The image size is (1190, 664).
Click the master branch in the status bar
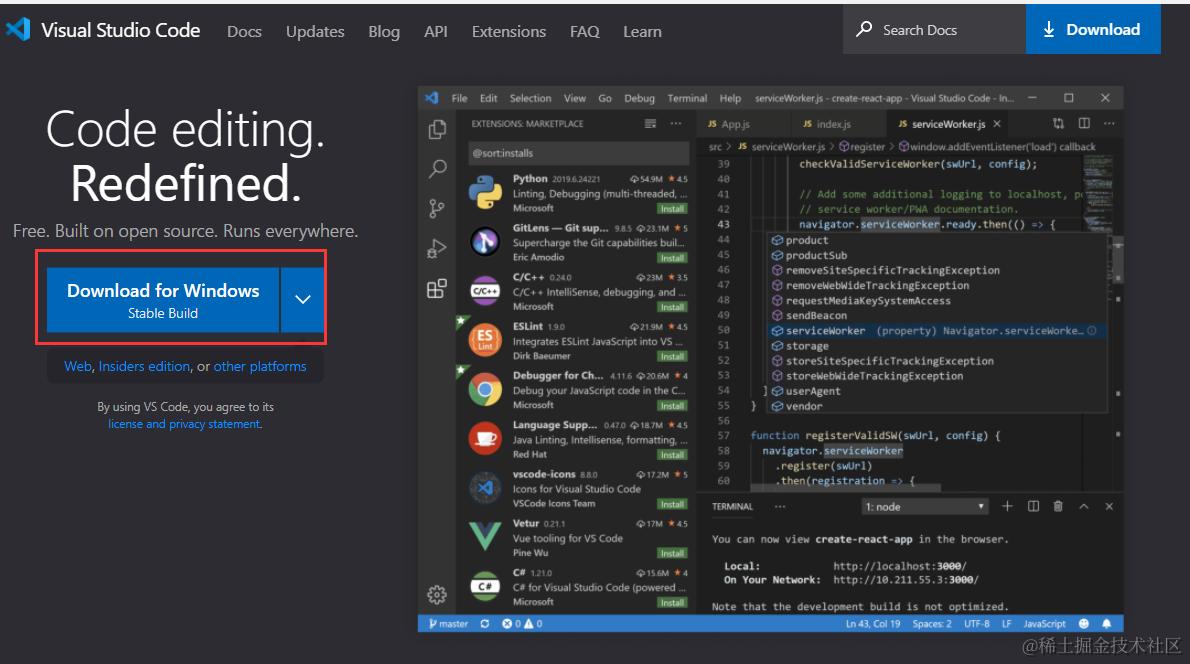point(449,624)
